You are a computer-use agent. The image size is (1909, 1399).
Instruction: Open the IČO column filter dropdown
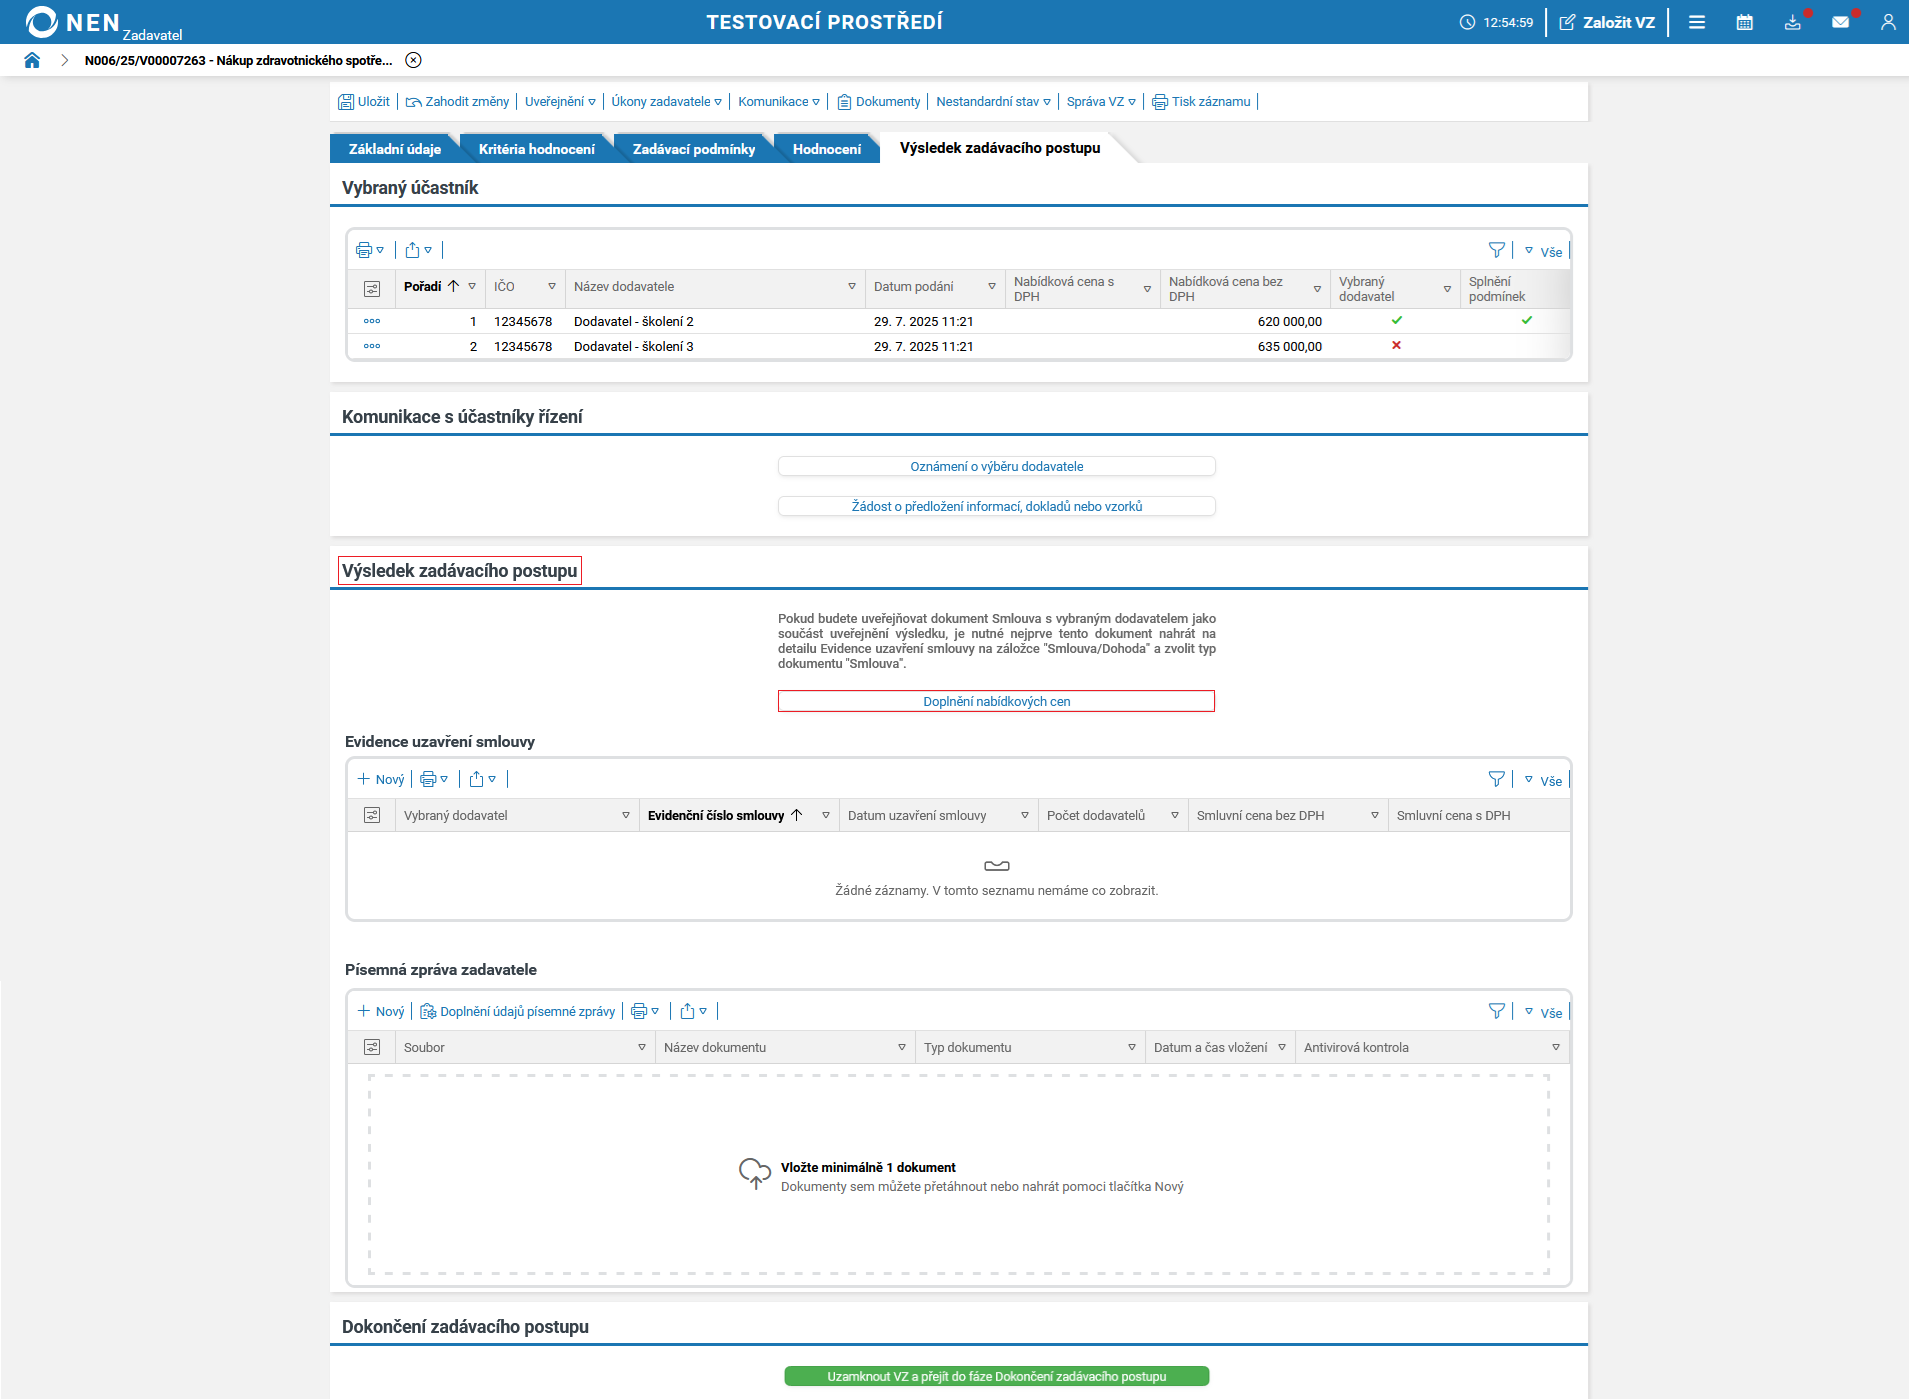click(x=550, y=287)
